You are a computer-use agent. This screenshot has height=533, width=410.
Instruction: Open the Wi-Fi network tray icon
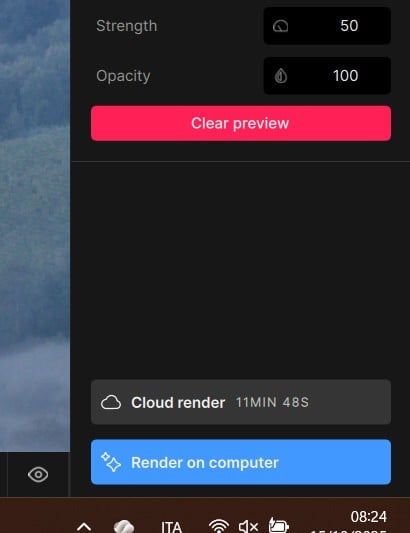[219, 526]
